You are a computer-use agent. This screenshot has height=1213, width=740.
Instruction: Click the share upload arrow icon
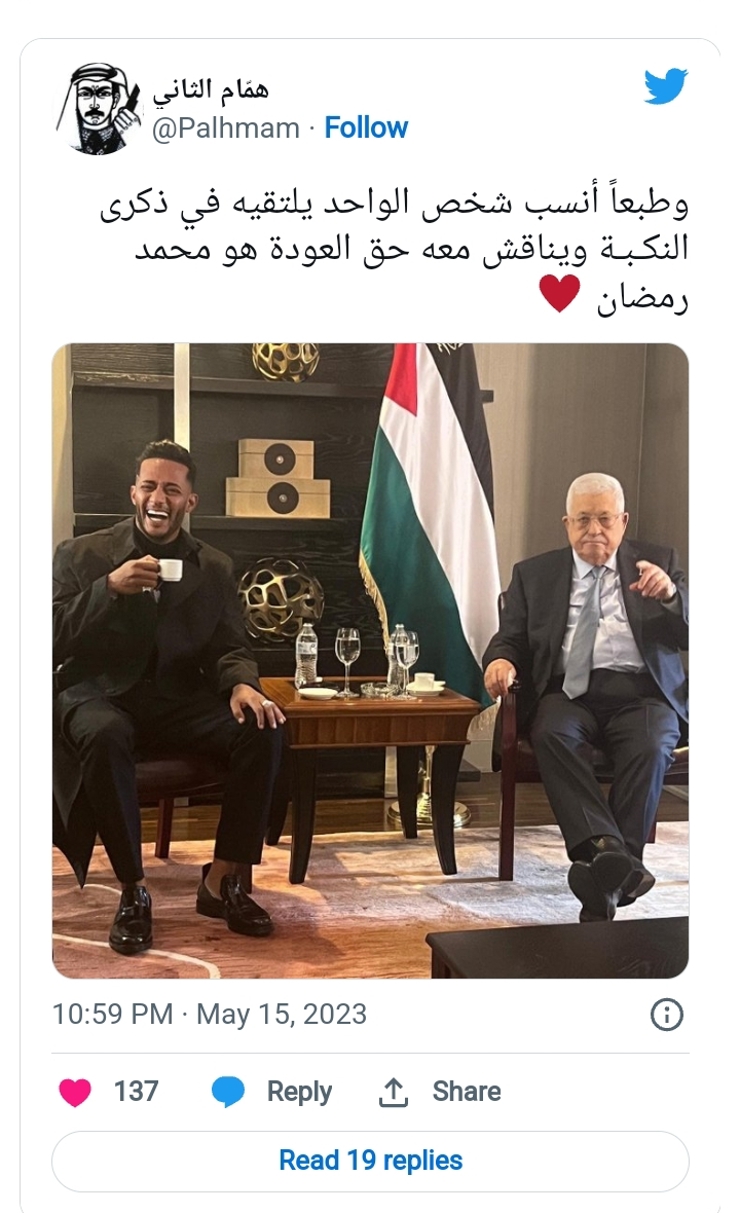click(392, 1092)
